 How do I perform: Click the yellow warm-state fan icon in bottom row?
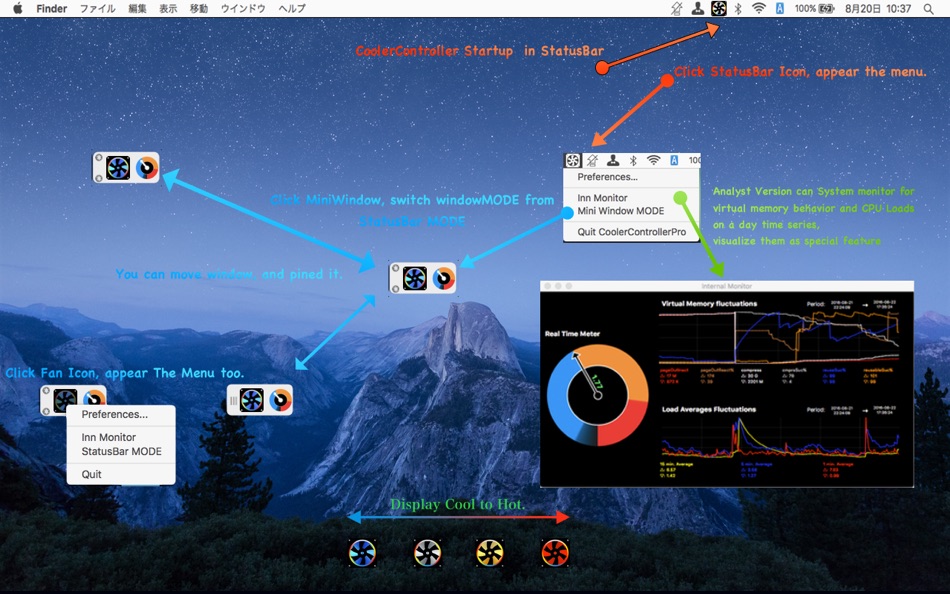490,553
